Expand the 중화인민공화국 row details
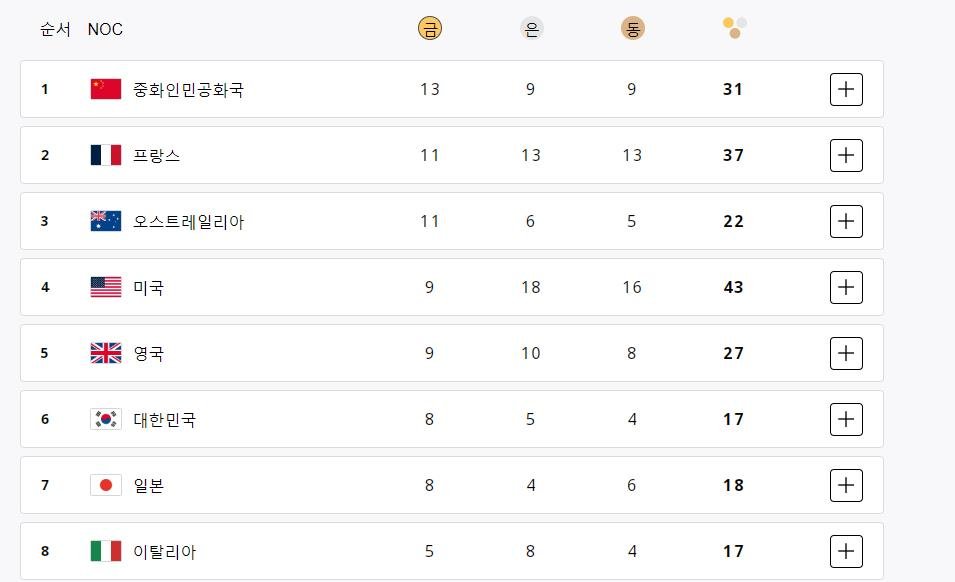The image size is (955, 582). pos(846,89)
